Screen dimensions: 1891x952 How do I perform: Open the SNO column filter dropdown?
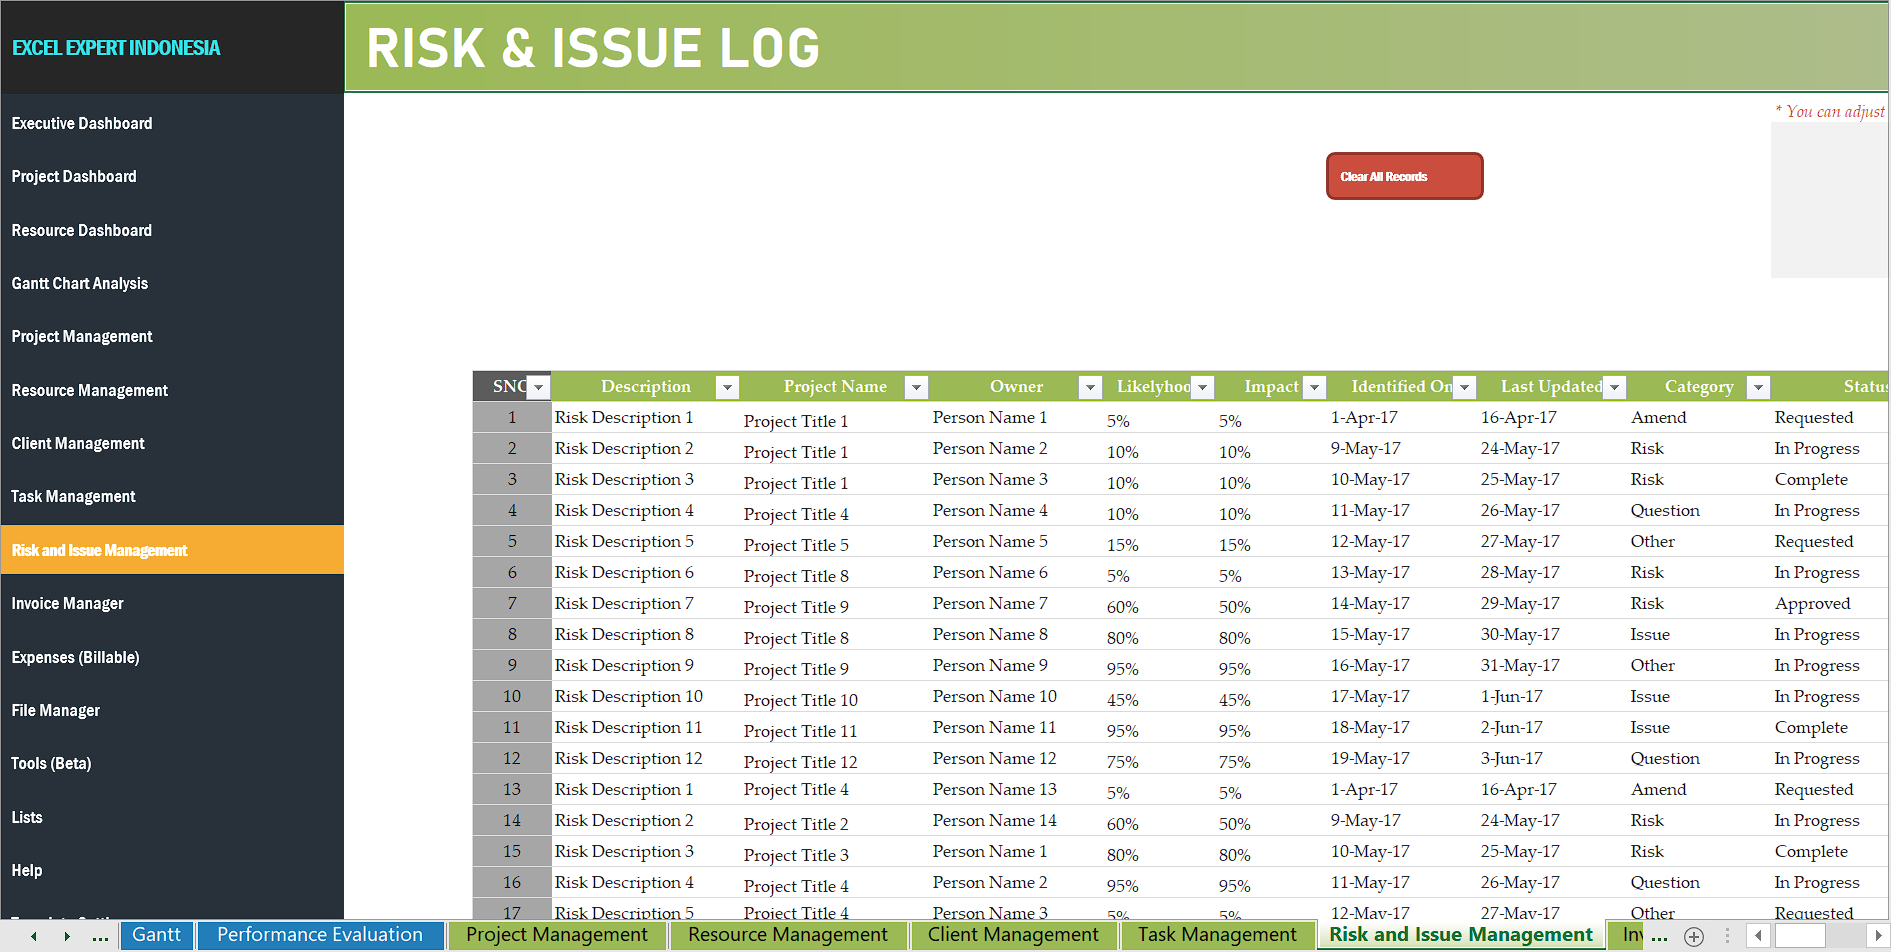click(x=539, y=387)
